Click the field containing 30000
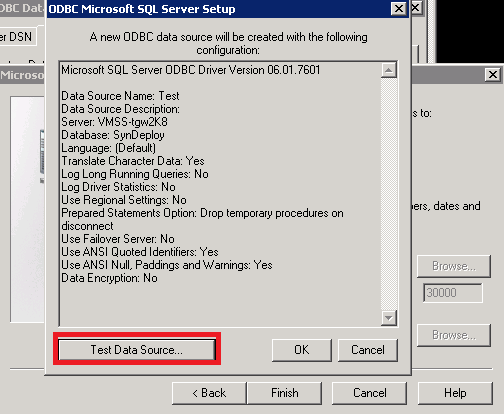The height and width of the screenshot is (414, 504). [x=453, y=293]
